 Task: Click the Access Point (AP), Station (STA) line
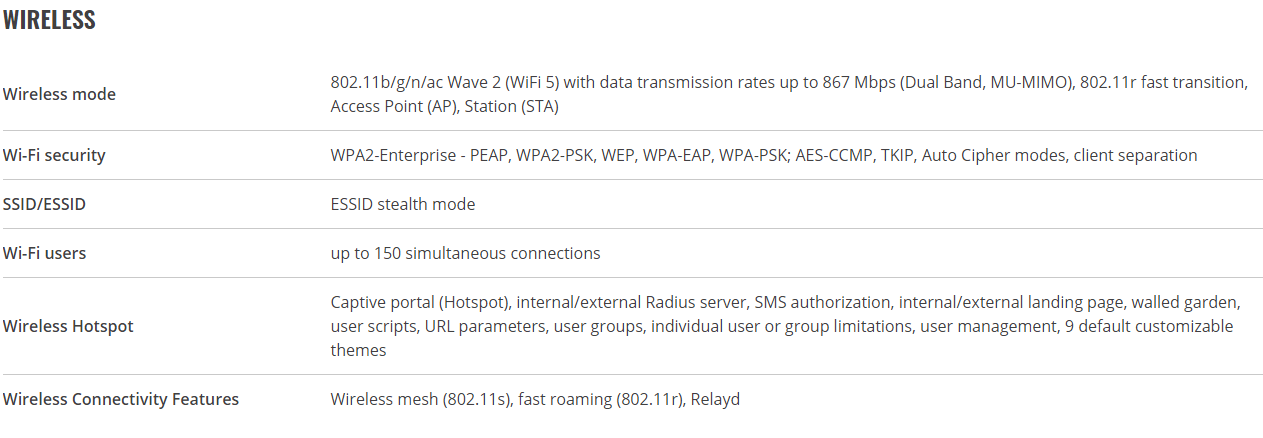[445, 106]
